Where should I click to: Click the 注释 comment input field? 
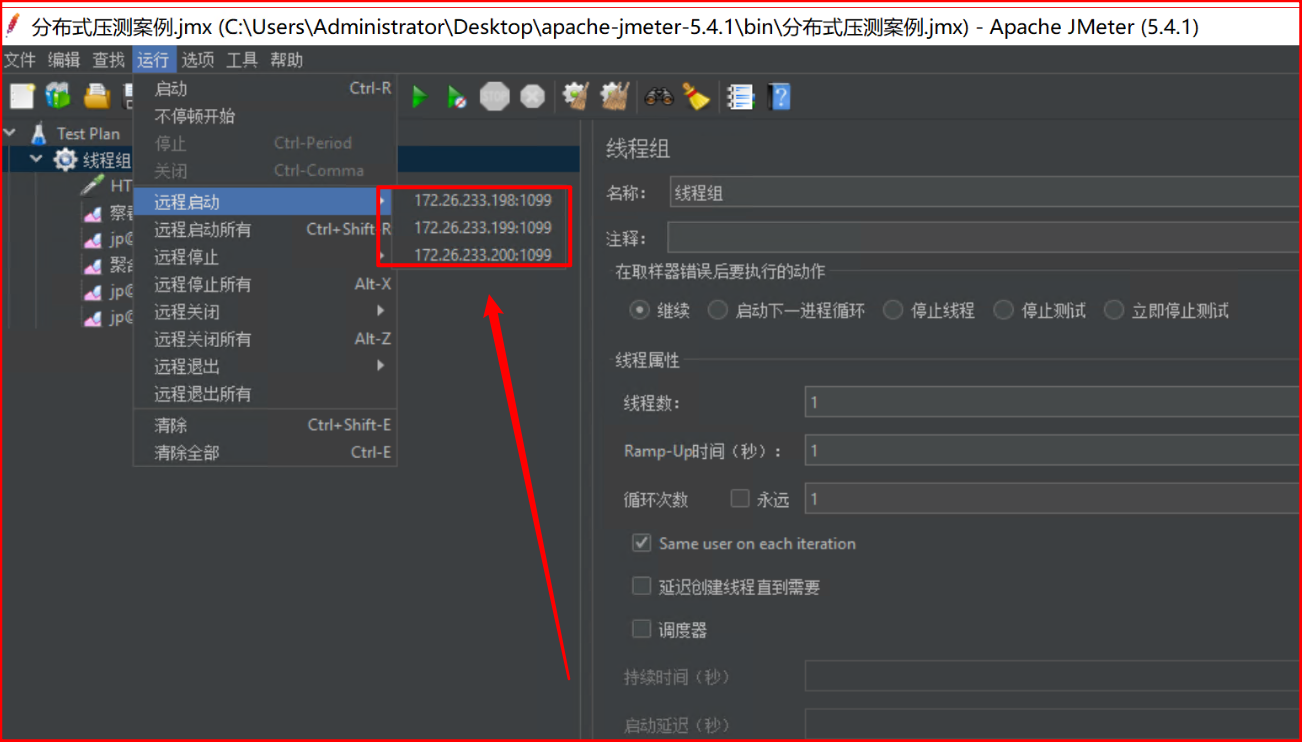point(985,238)
